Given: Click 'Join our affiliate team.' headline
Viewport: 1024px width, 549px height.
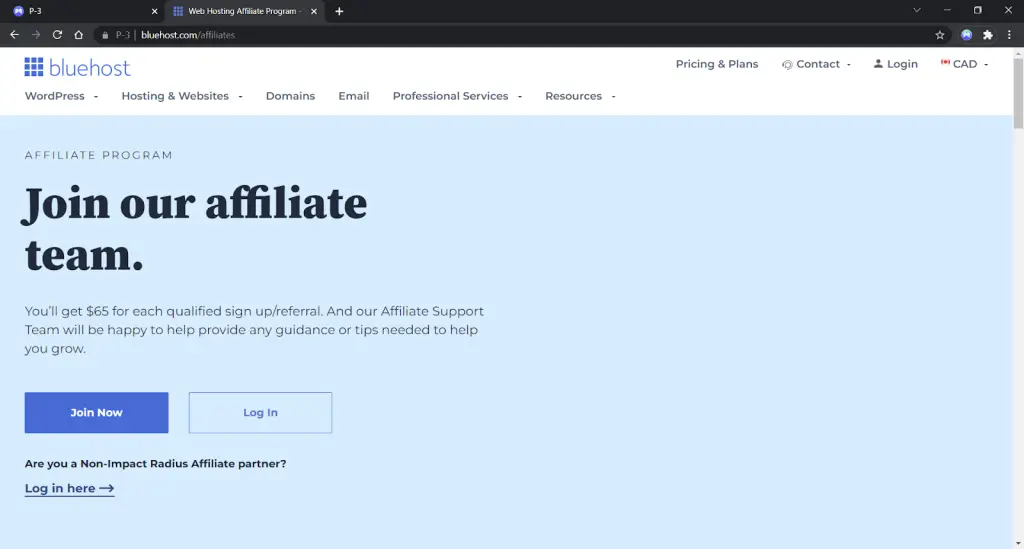Looking at the screenshot, I should [195, 228].
